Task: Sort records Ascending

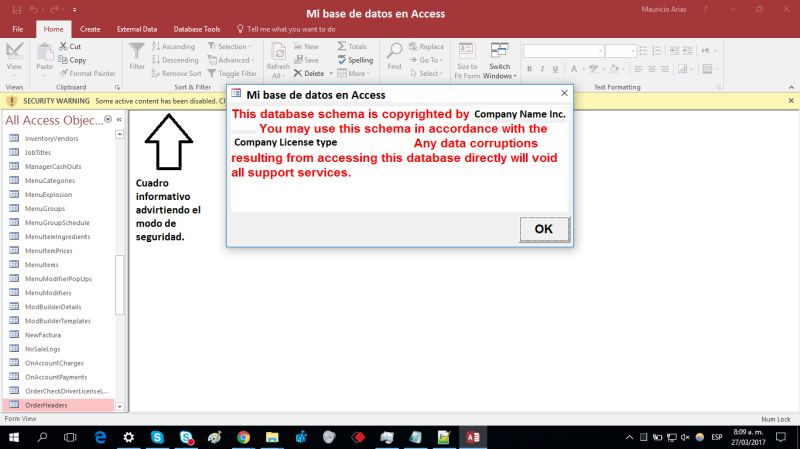Action: [x=173, y=46]
